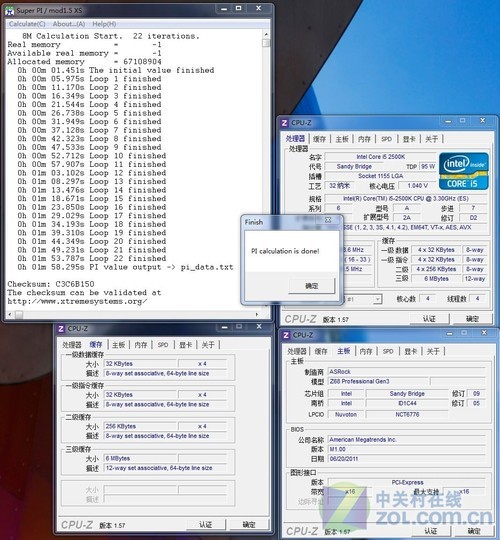Maximize the Super PI window

tap(239, 8)
